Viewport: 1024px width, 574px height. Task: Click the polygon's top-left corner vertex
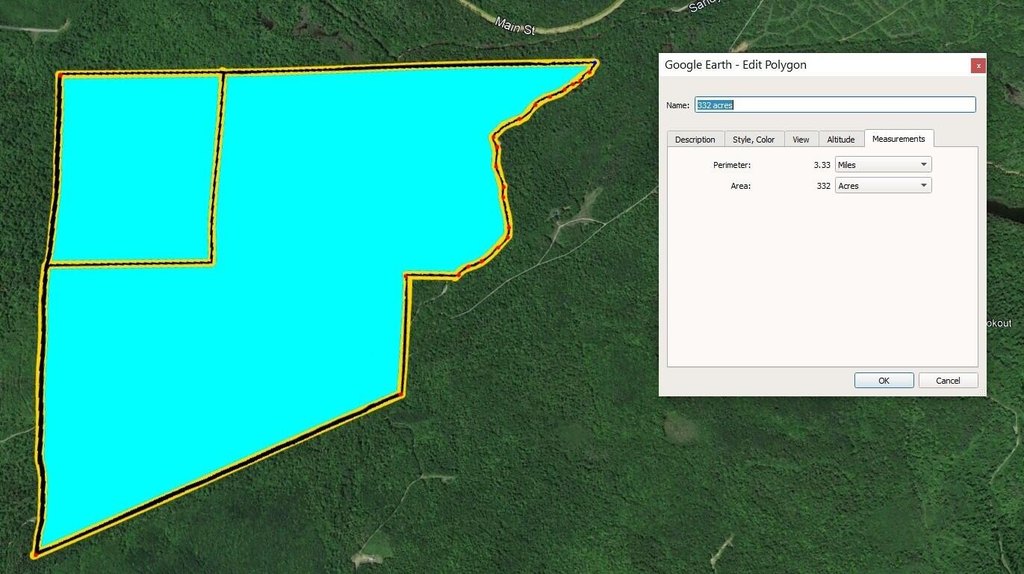coord(59,75)
